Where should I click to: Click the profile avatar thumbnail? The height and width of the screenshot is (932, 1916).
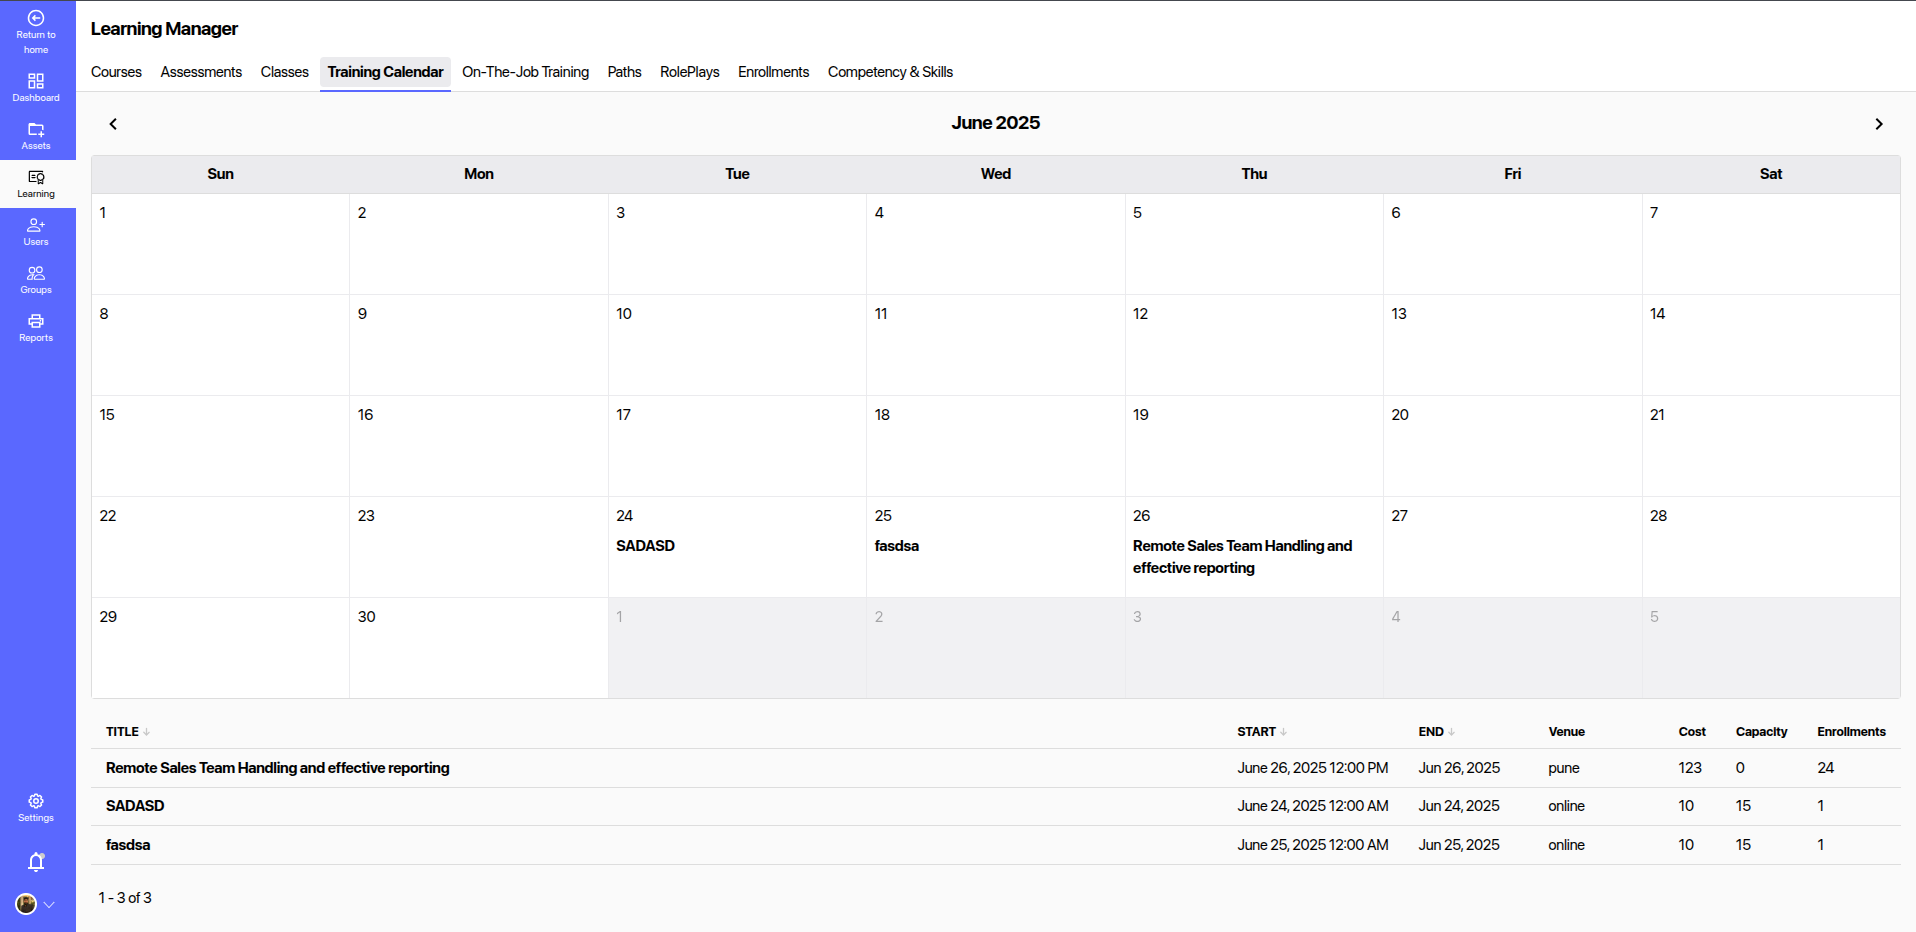click(x=27, y=904)
